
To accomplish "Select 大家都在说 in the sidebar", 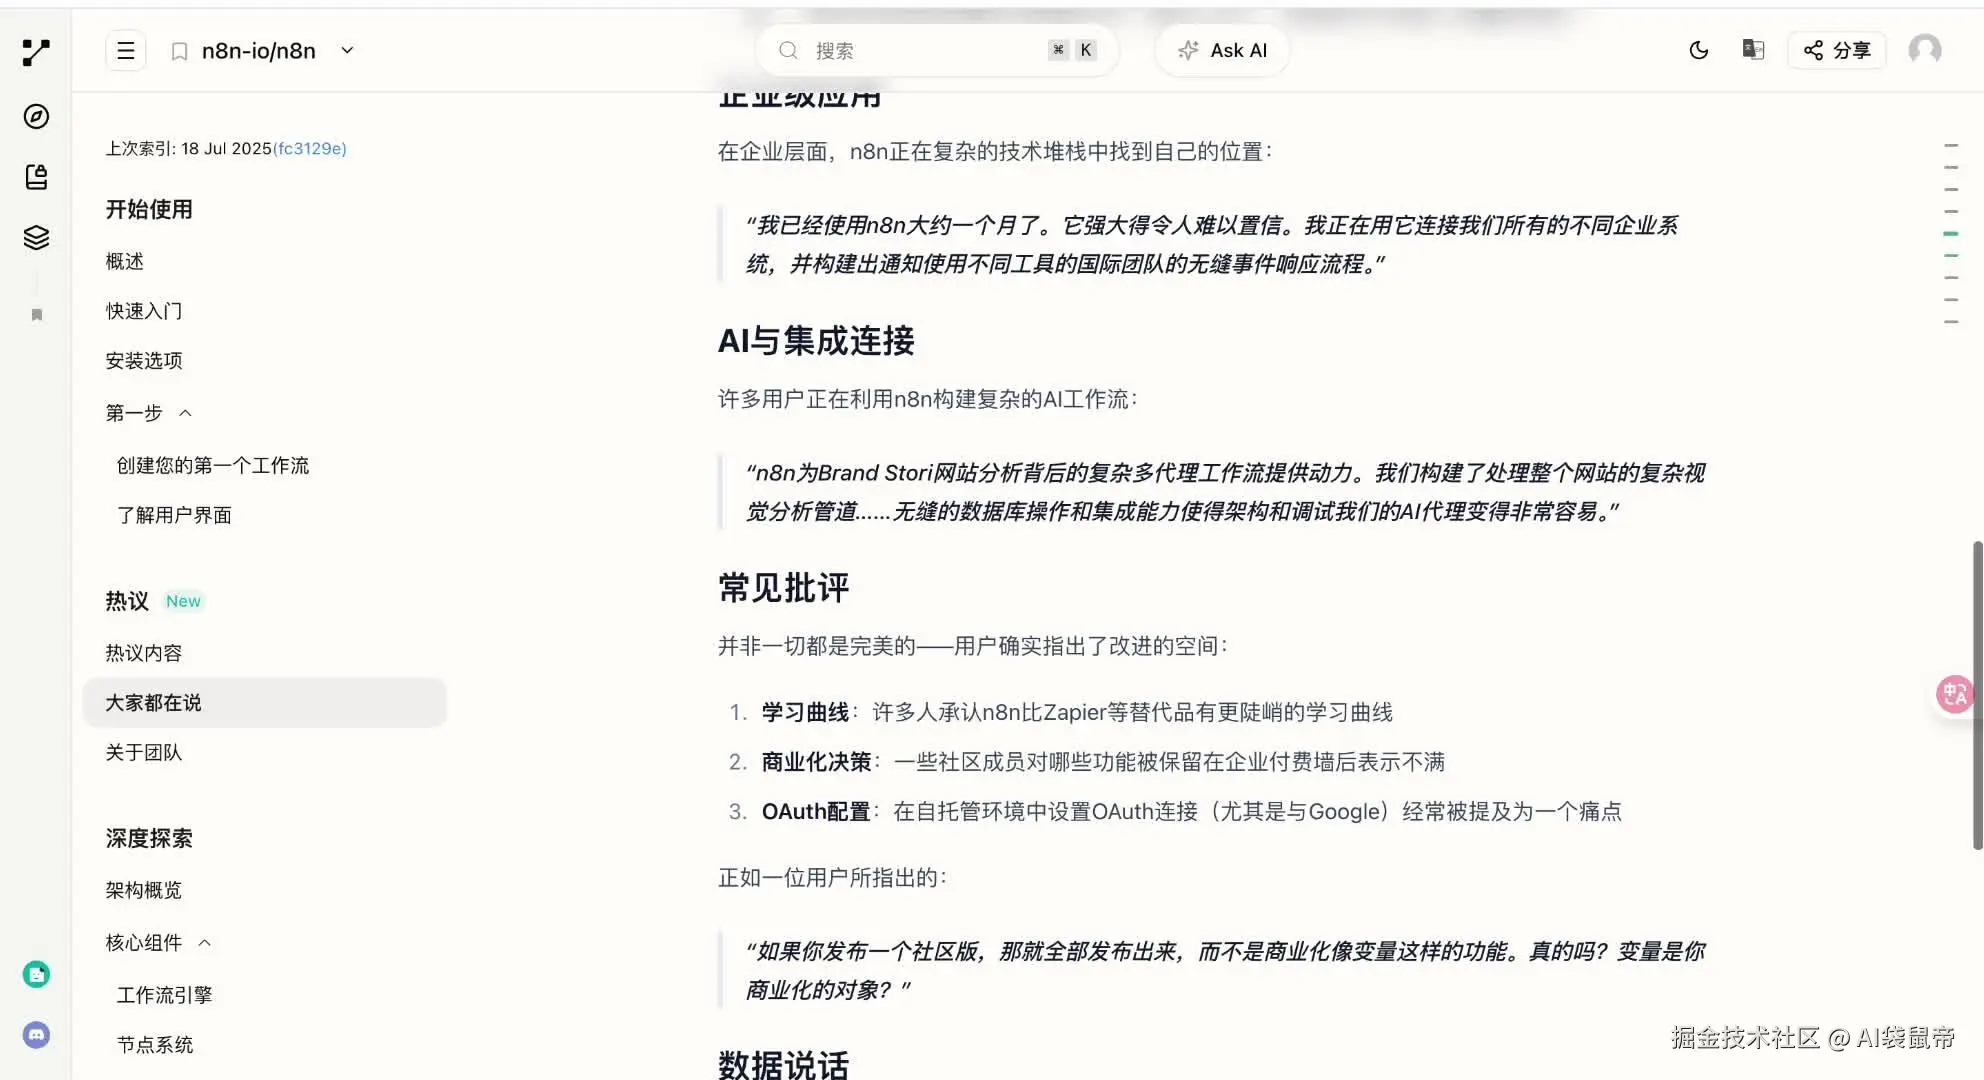I will [x=153, y=702].
